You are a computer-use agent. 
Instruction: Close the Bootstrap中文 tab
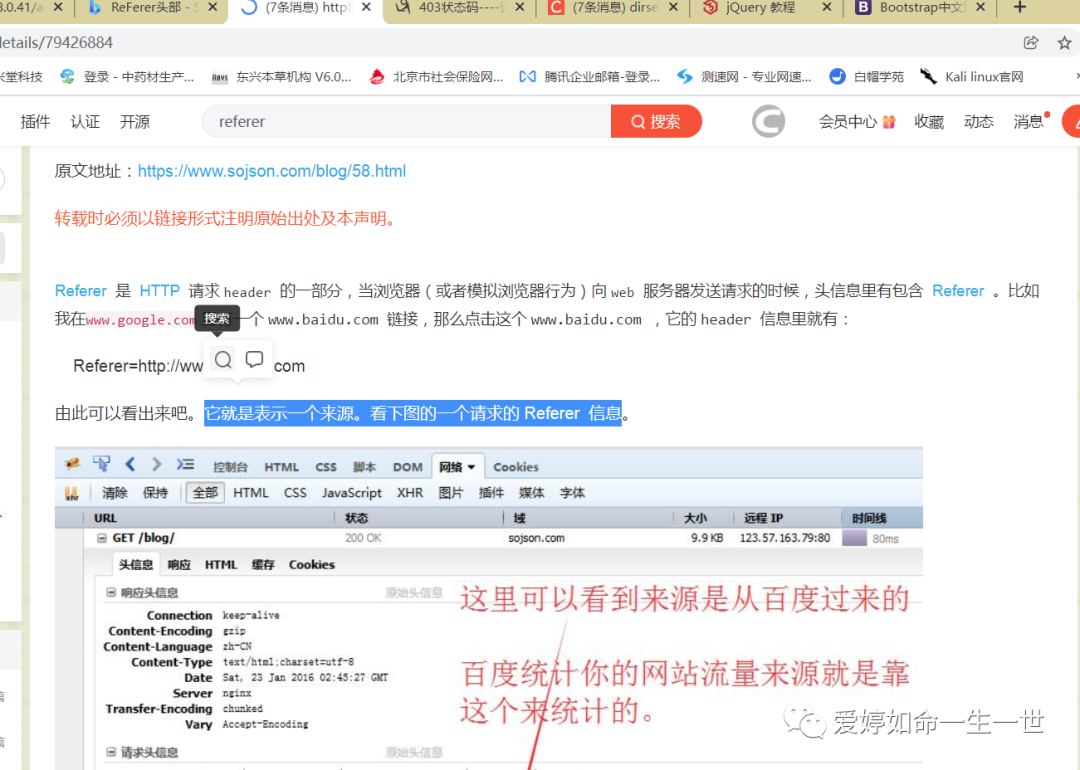point(981,8)
